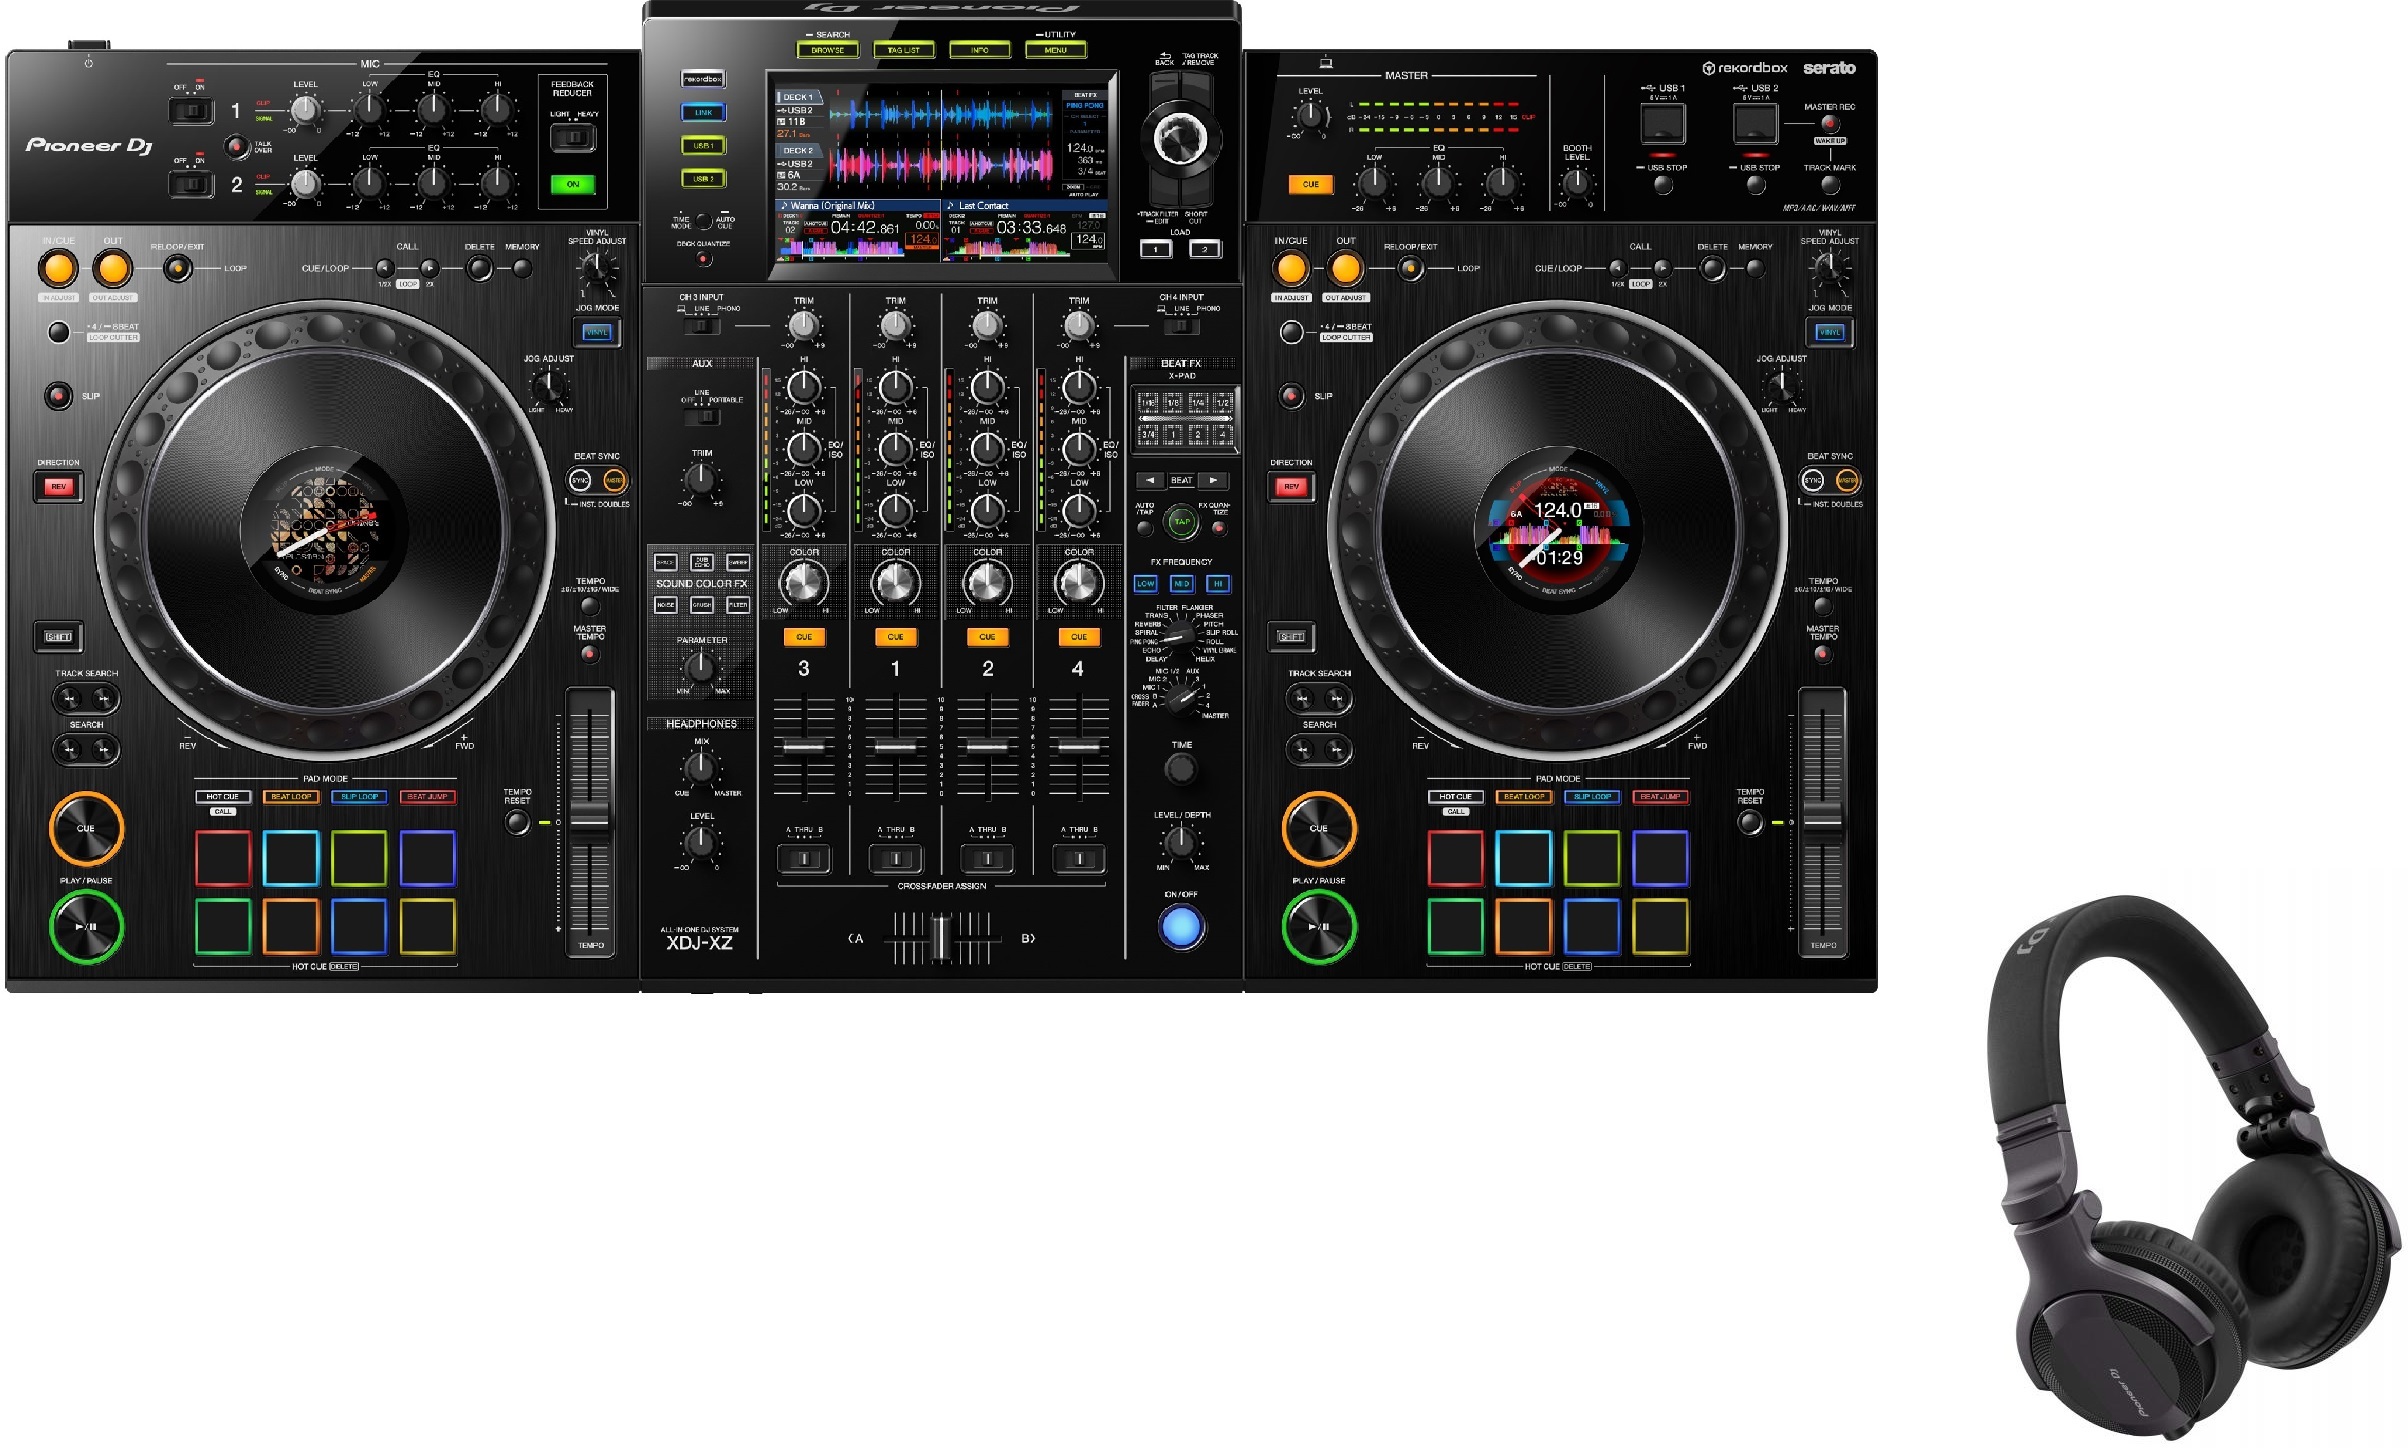Activate the master CUE button
Screen dimensions: 2408x1448
pos(1310,184)
